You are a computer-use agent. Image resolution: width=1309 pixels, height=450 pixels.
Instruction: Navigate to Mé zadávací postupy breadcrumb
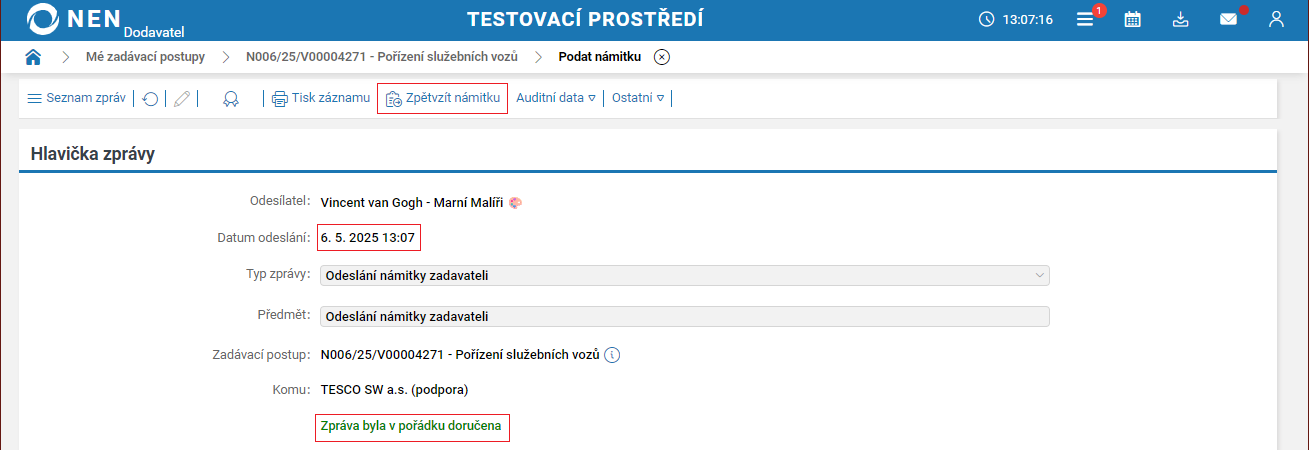pyautogui.click(x=145, y=57)
